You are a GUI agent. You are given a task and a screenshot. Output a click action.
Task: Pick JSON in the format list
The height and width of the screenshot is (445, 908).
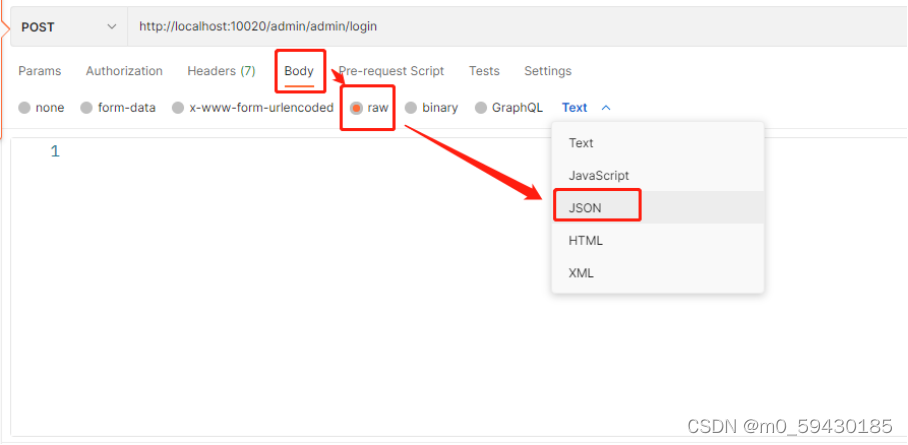pos(658,207)
